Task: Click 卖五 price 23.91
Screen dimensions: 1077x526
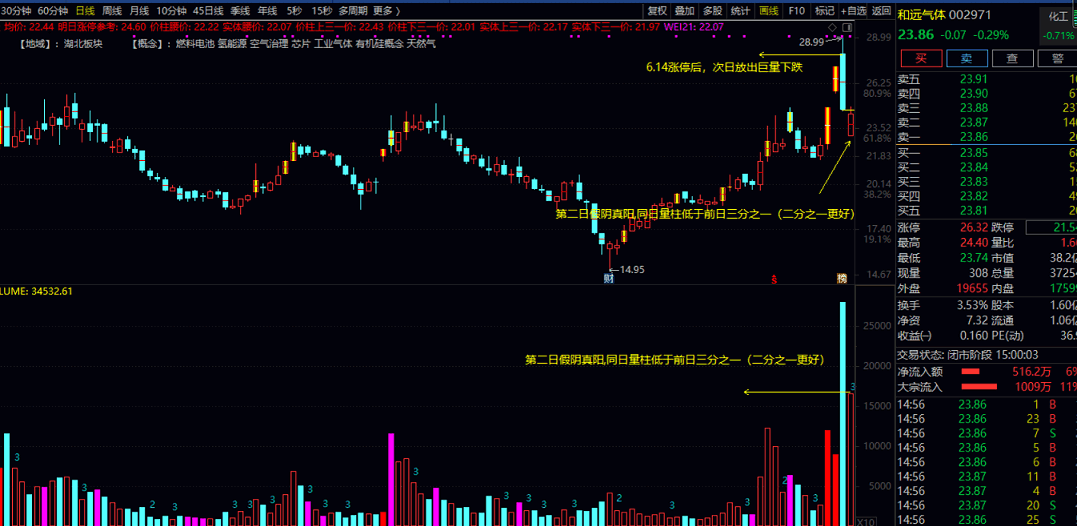Action: (973, 79)
